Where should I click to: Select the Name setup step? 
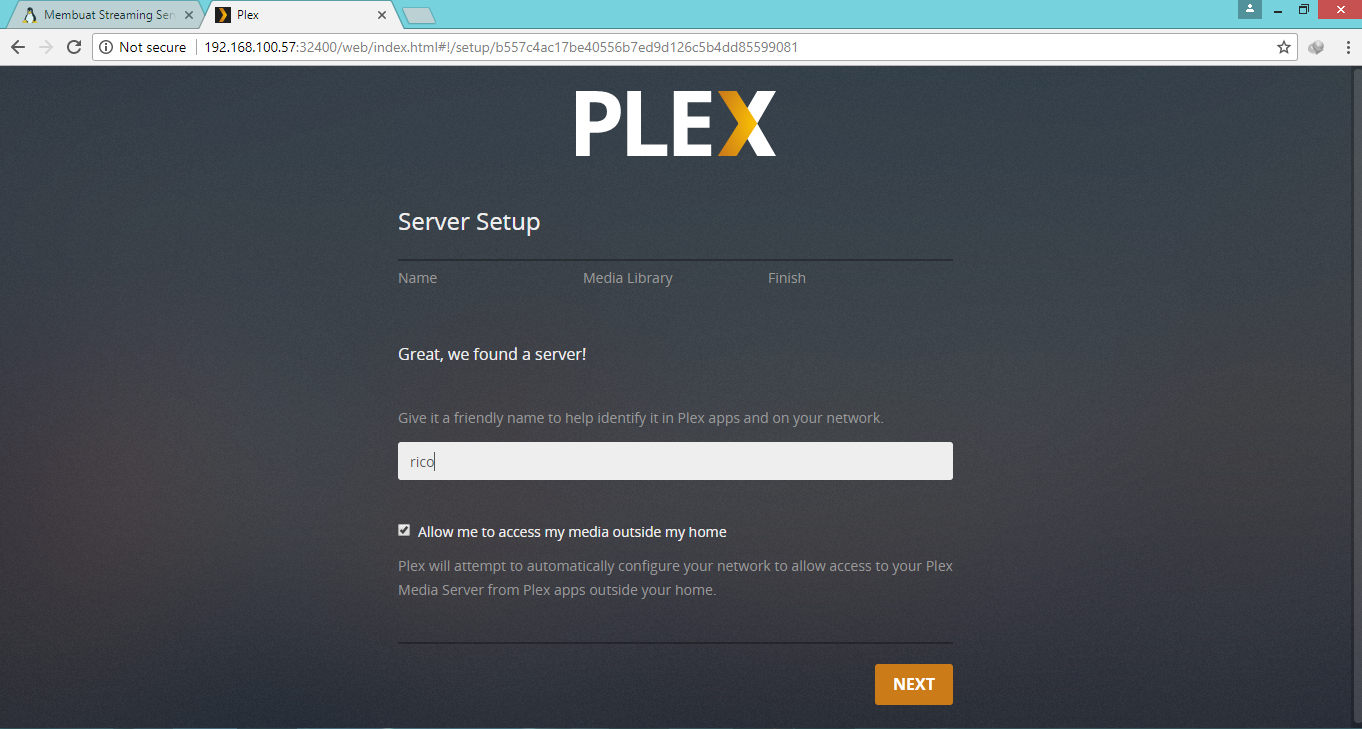[x=417, y=278]
